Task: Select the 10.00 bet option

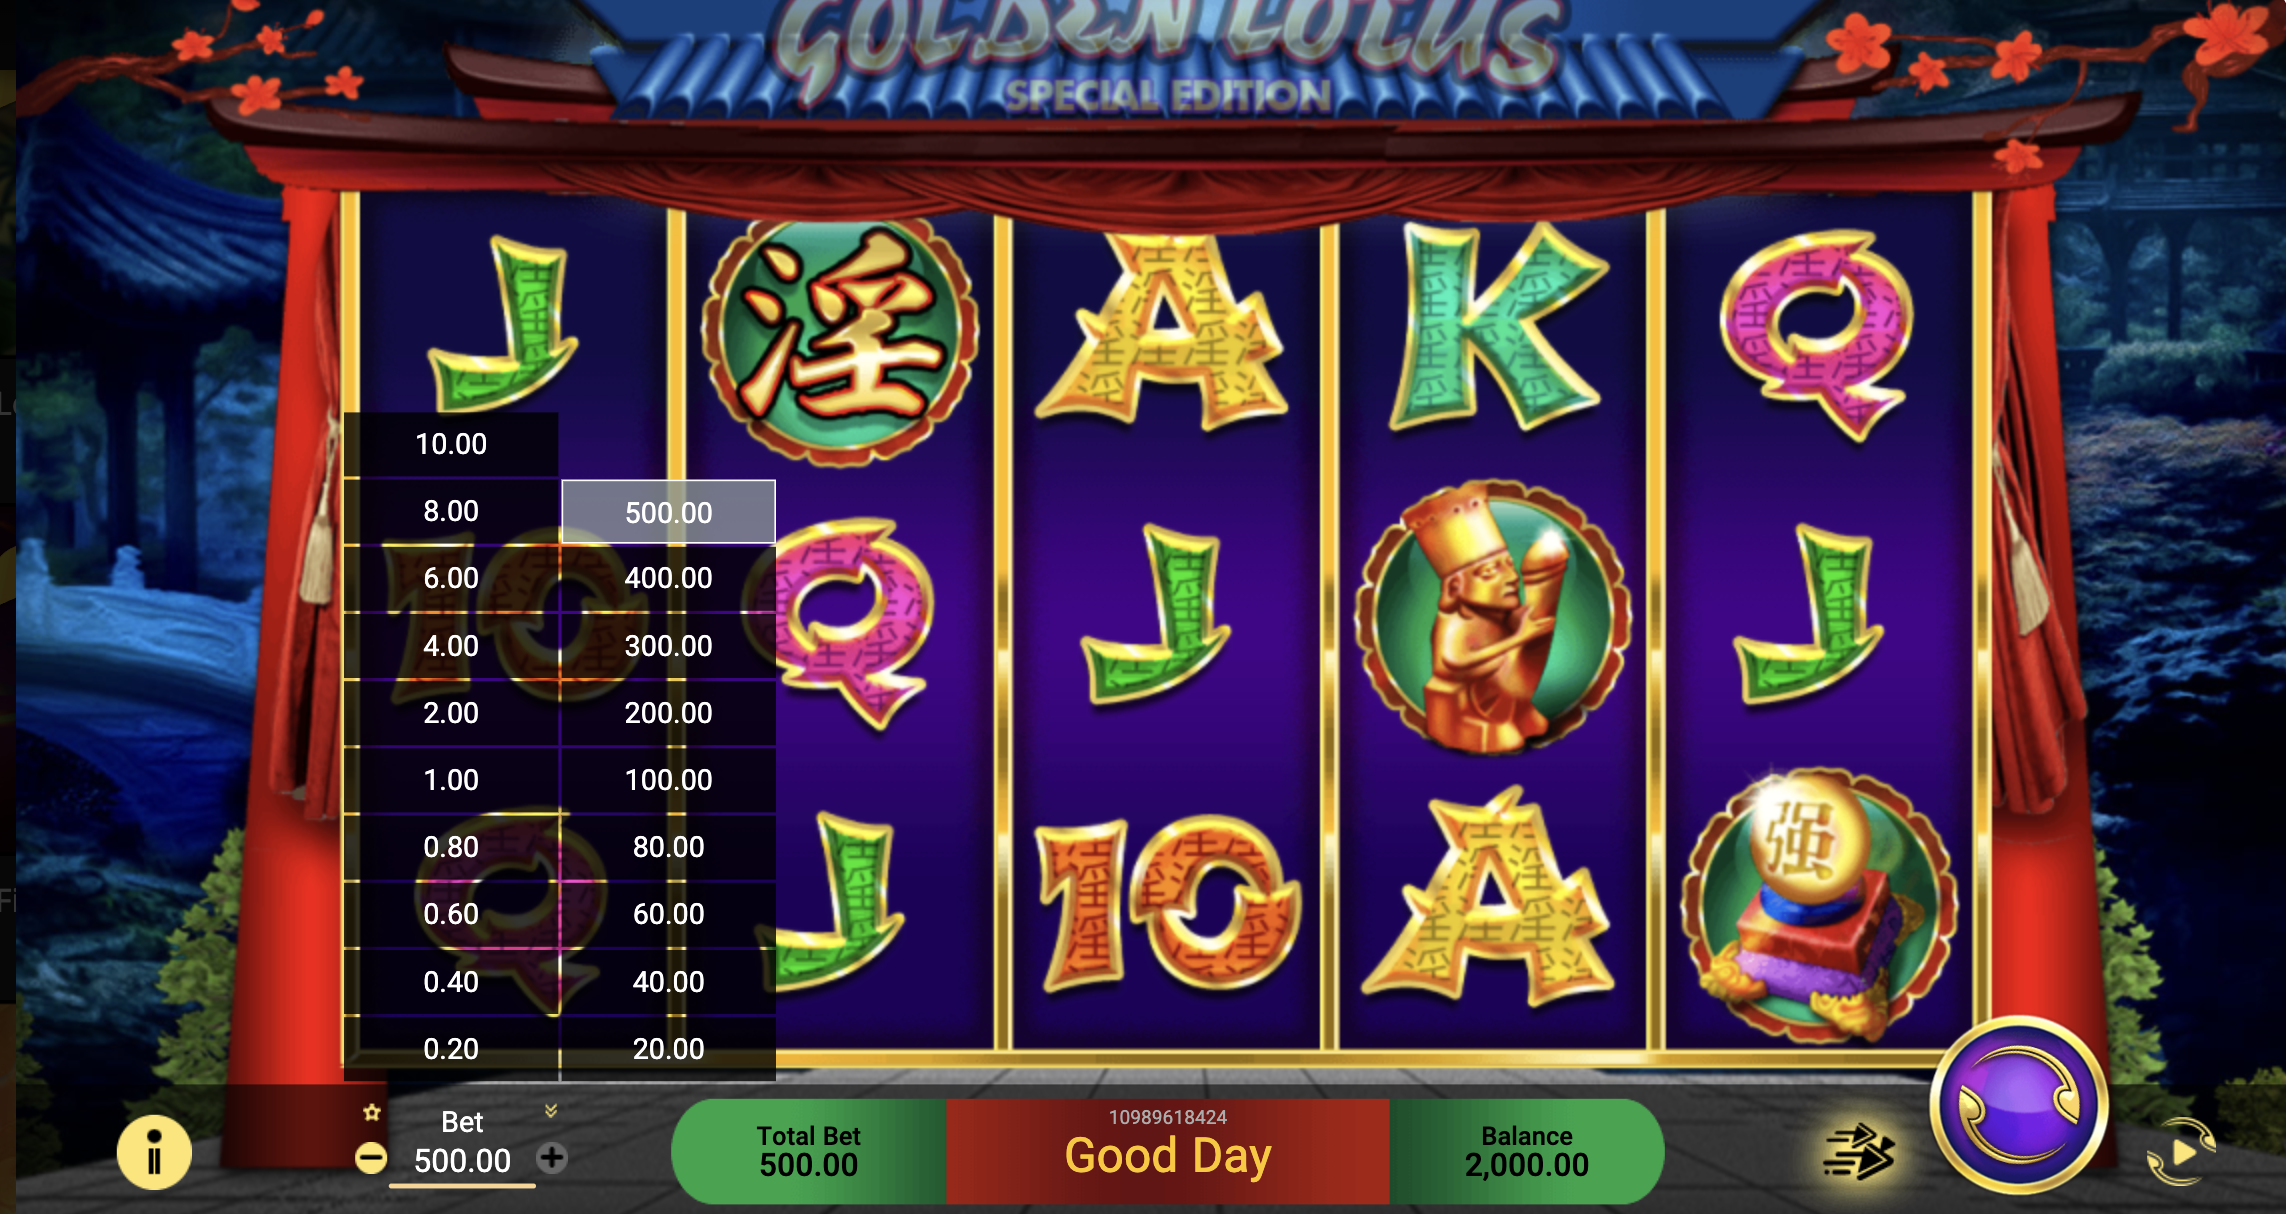Action: [451, 444]
